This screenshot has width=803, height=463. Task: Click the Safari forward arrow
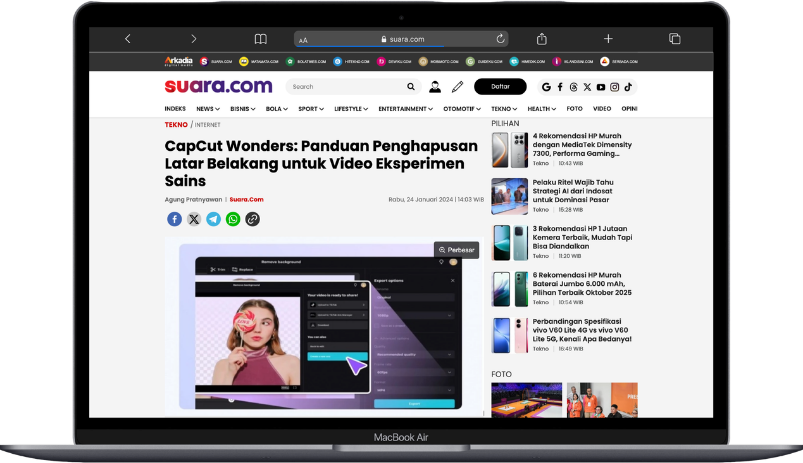193,39
